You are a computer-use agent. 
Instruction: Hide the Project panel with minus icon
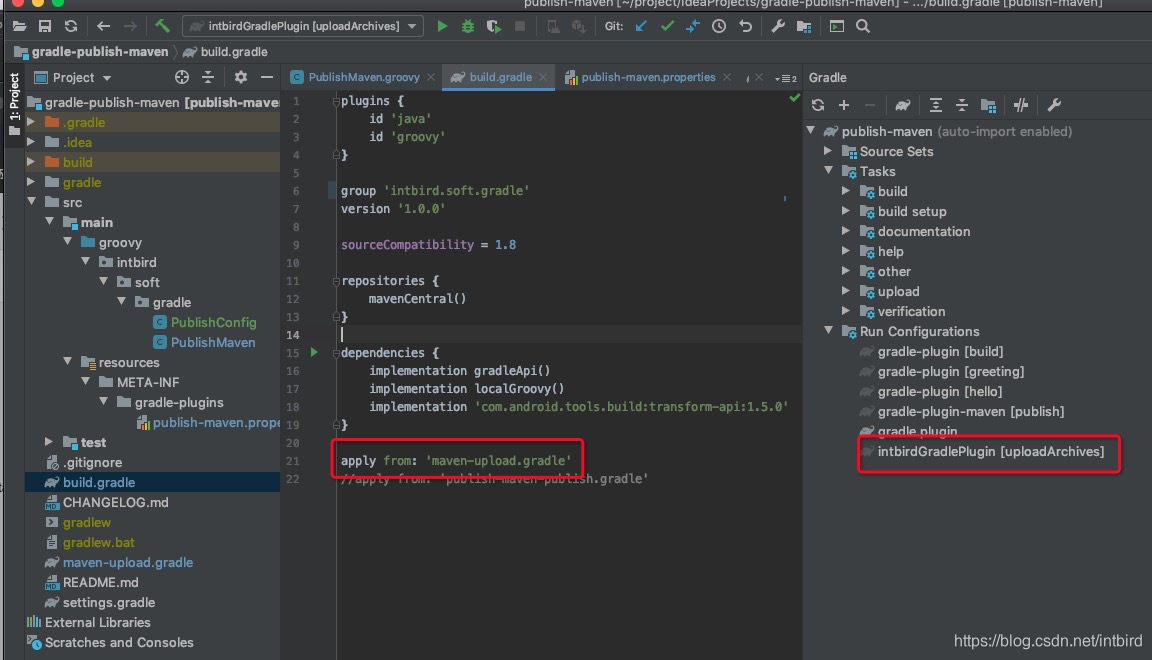[267, 77]
